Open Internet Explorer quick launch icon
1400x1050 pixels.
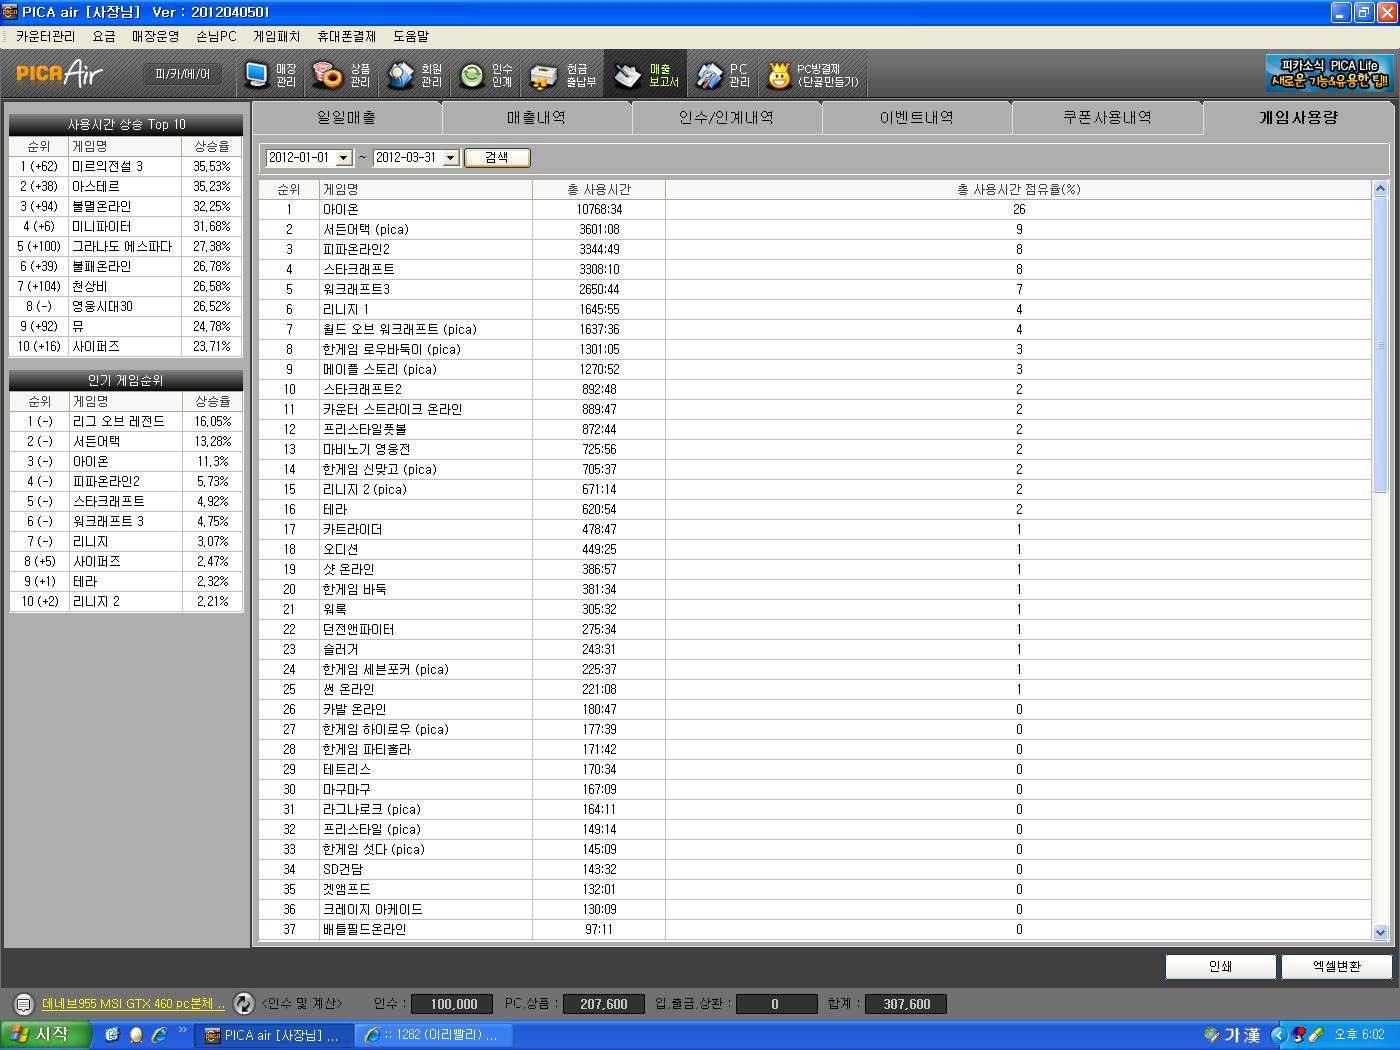tap(159, 1035)
